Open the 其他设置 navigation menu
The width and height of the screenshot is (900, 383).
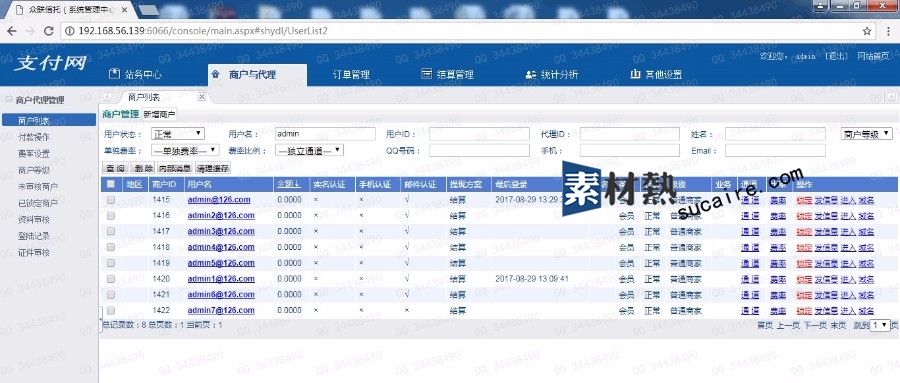(x=657, y=74)
